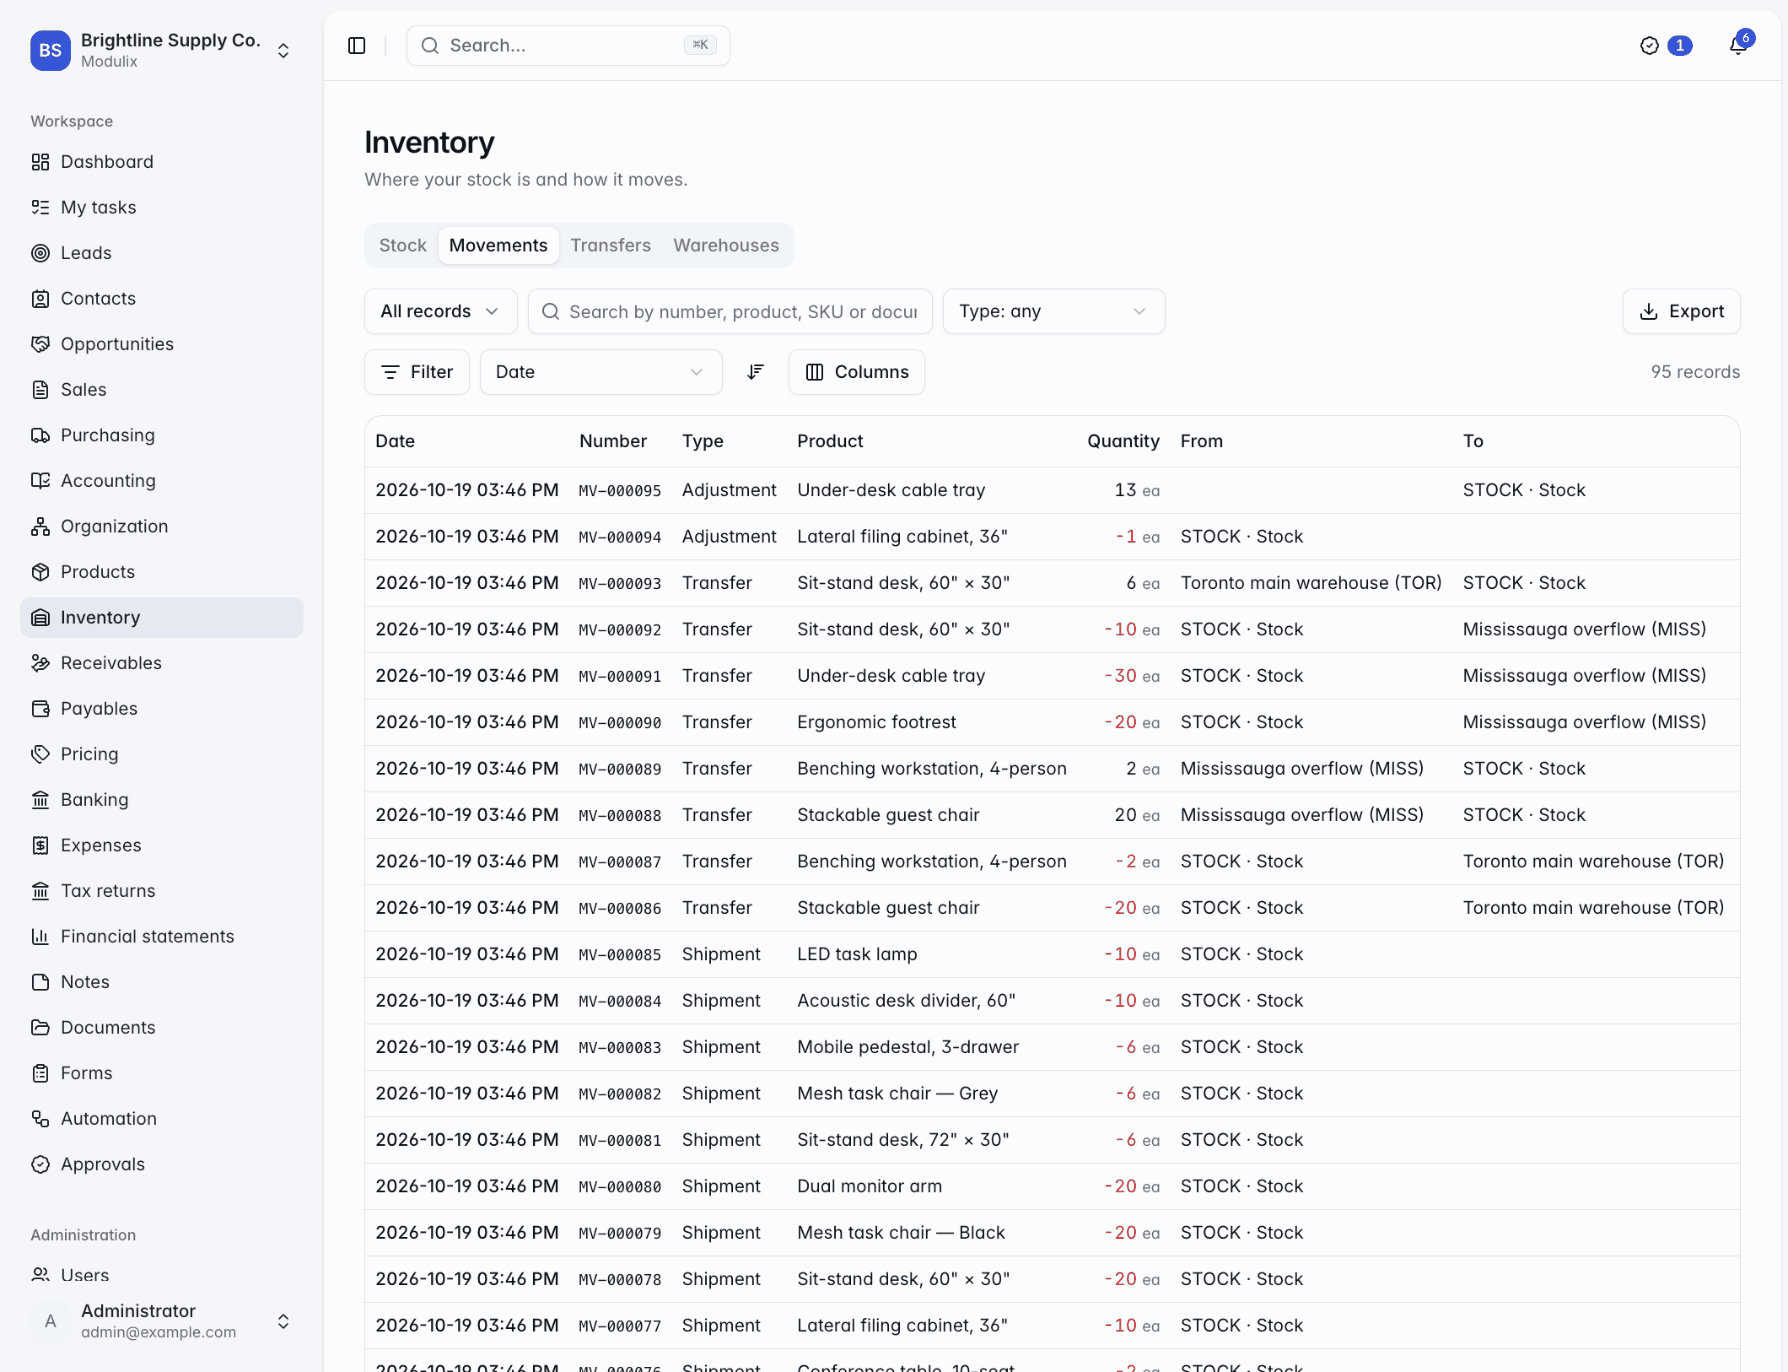Focus the global Search field

(x=568, y=46)
